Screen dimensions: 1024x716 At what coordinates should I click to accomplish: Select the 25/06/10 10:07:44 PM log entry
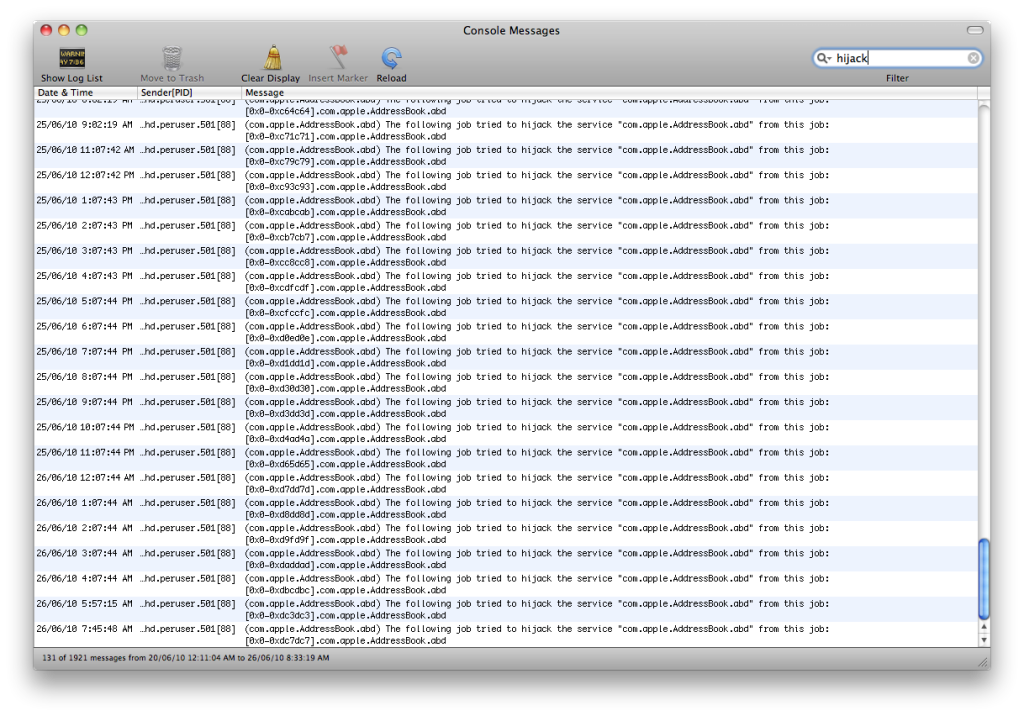pyautogui.click(x=506, y=433)
